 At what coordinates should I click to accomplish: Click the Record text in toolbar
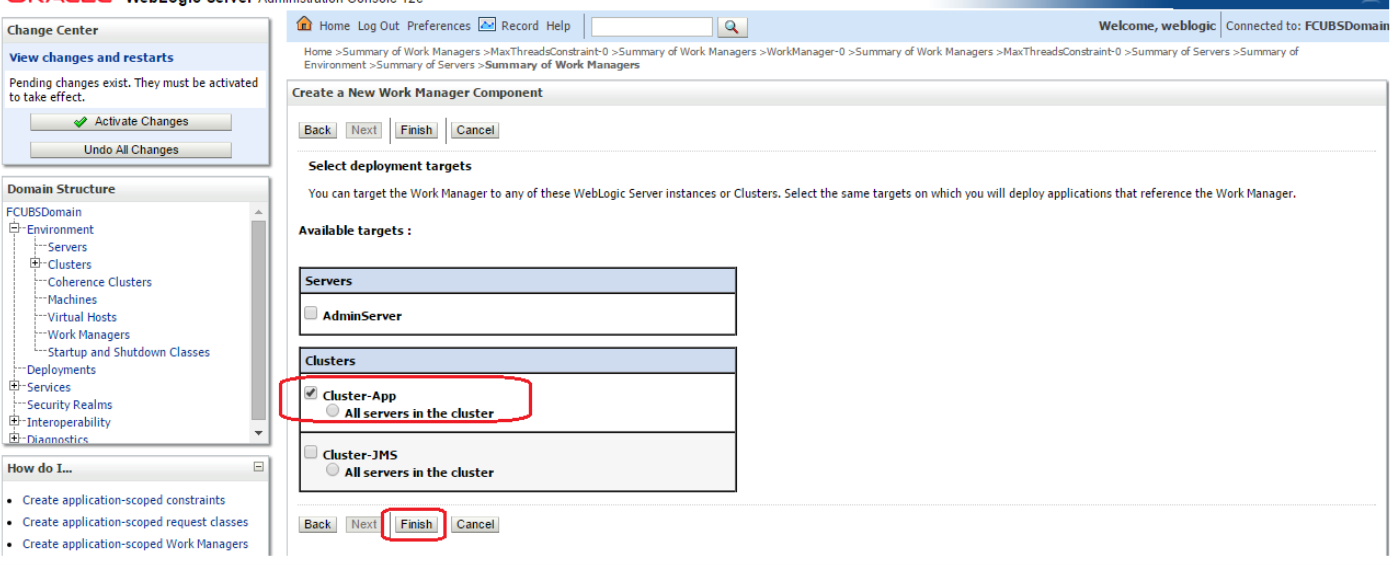[520, 26]
